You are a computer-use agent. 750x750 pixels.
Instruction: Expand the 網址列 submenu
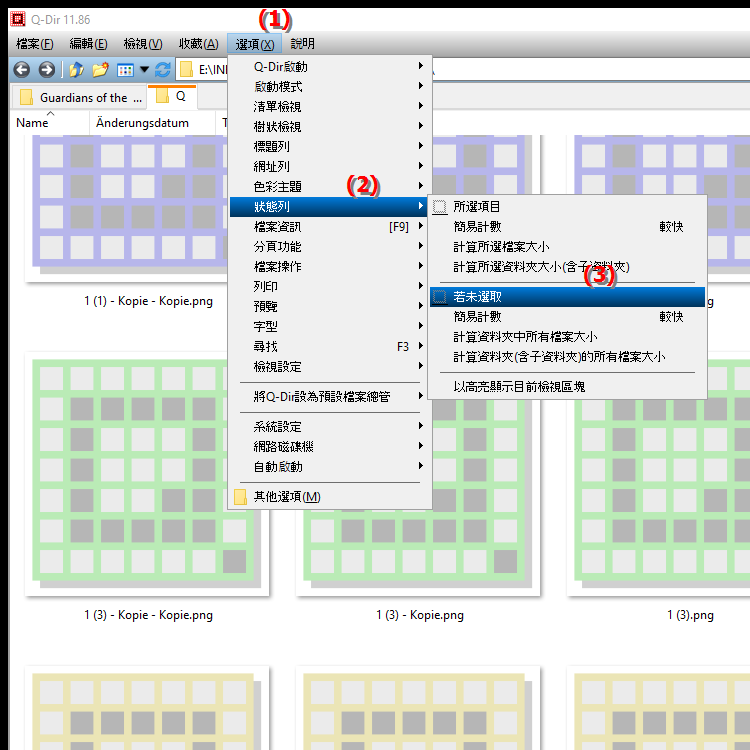point(330,166)
